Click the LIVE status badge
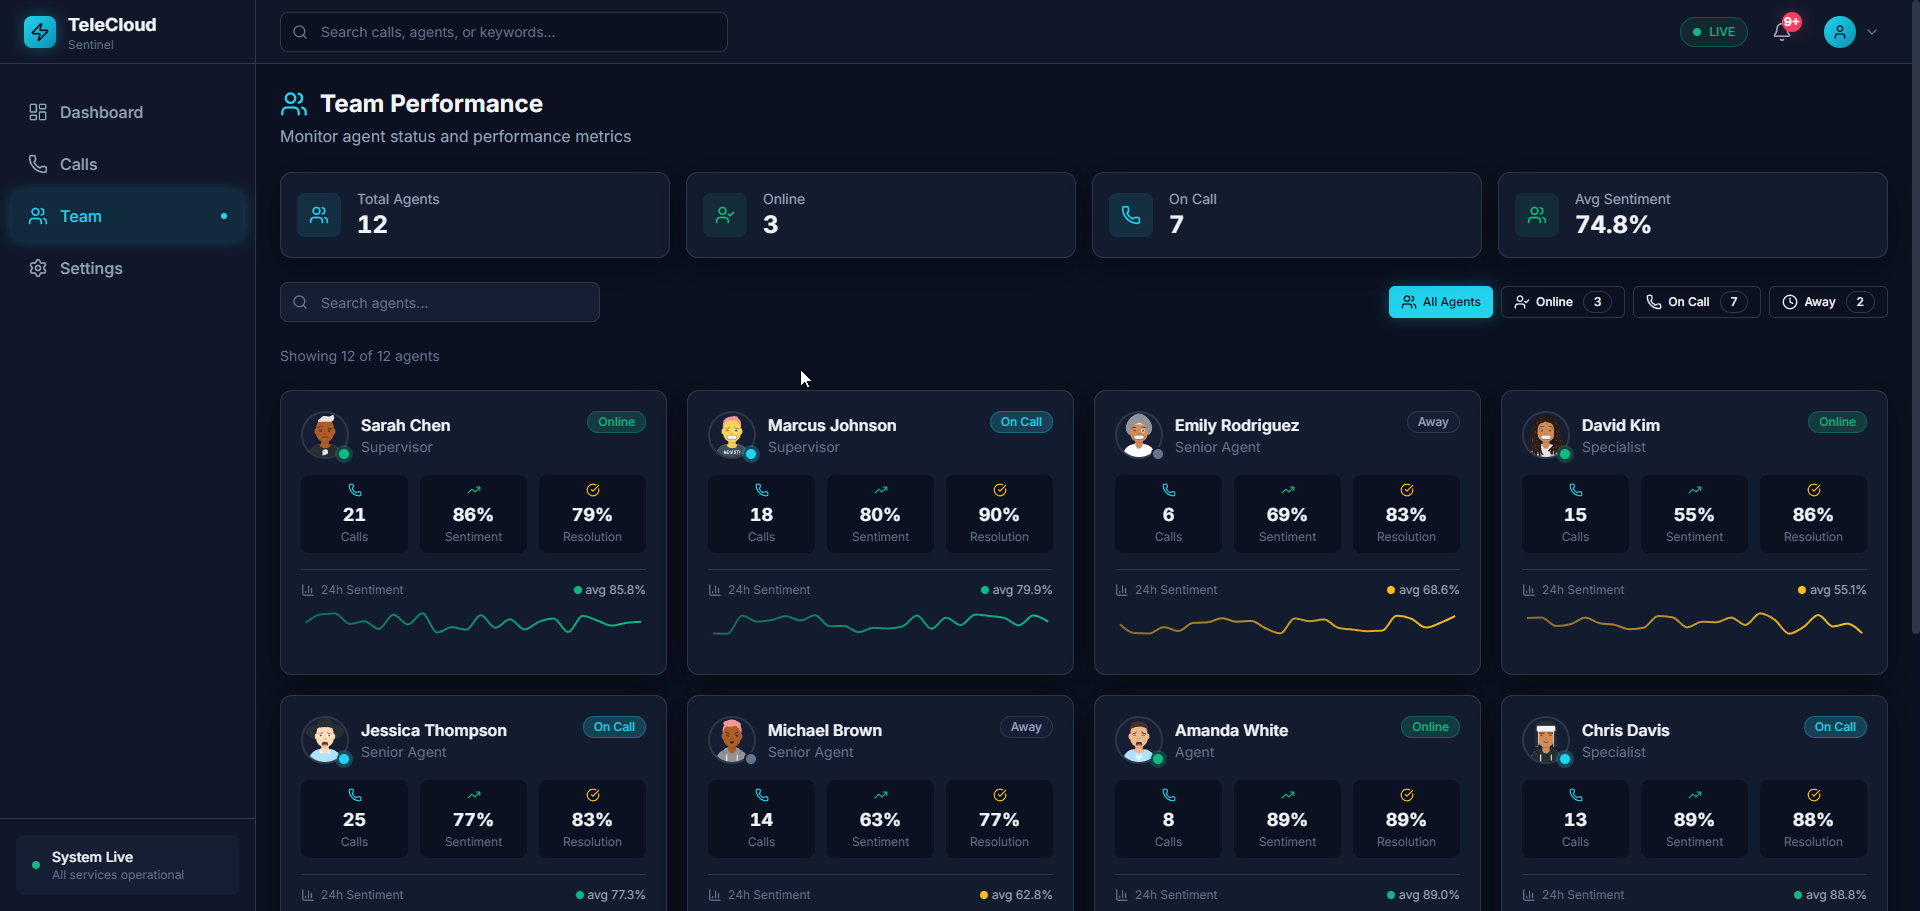This screenshot has height=911, width=1920. pyautogui.click(x=1713, y=32)
